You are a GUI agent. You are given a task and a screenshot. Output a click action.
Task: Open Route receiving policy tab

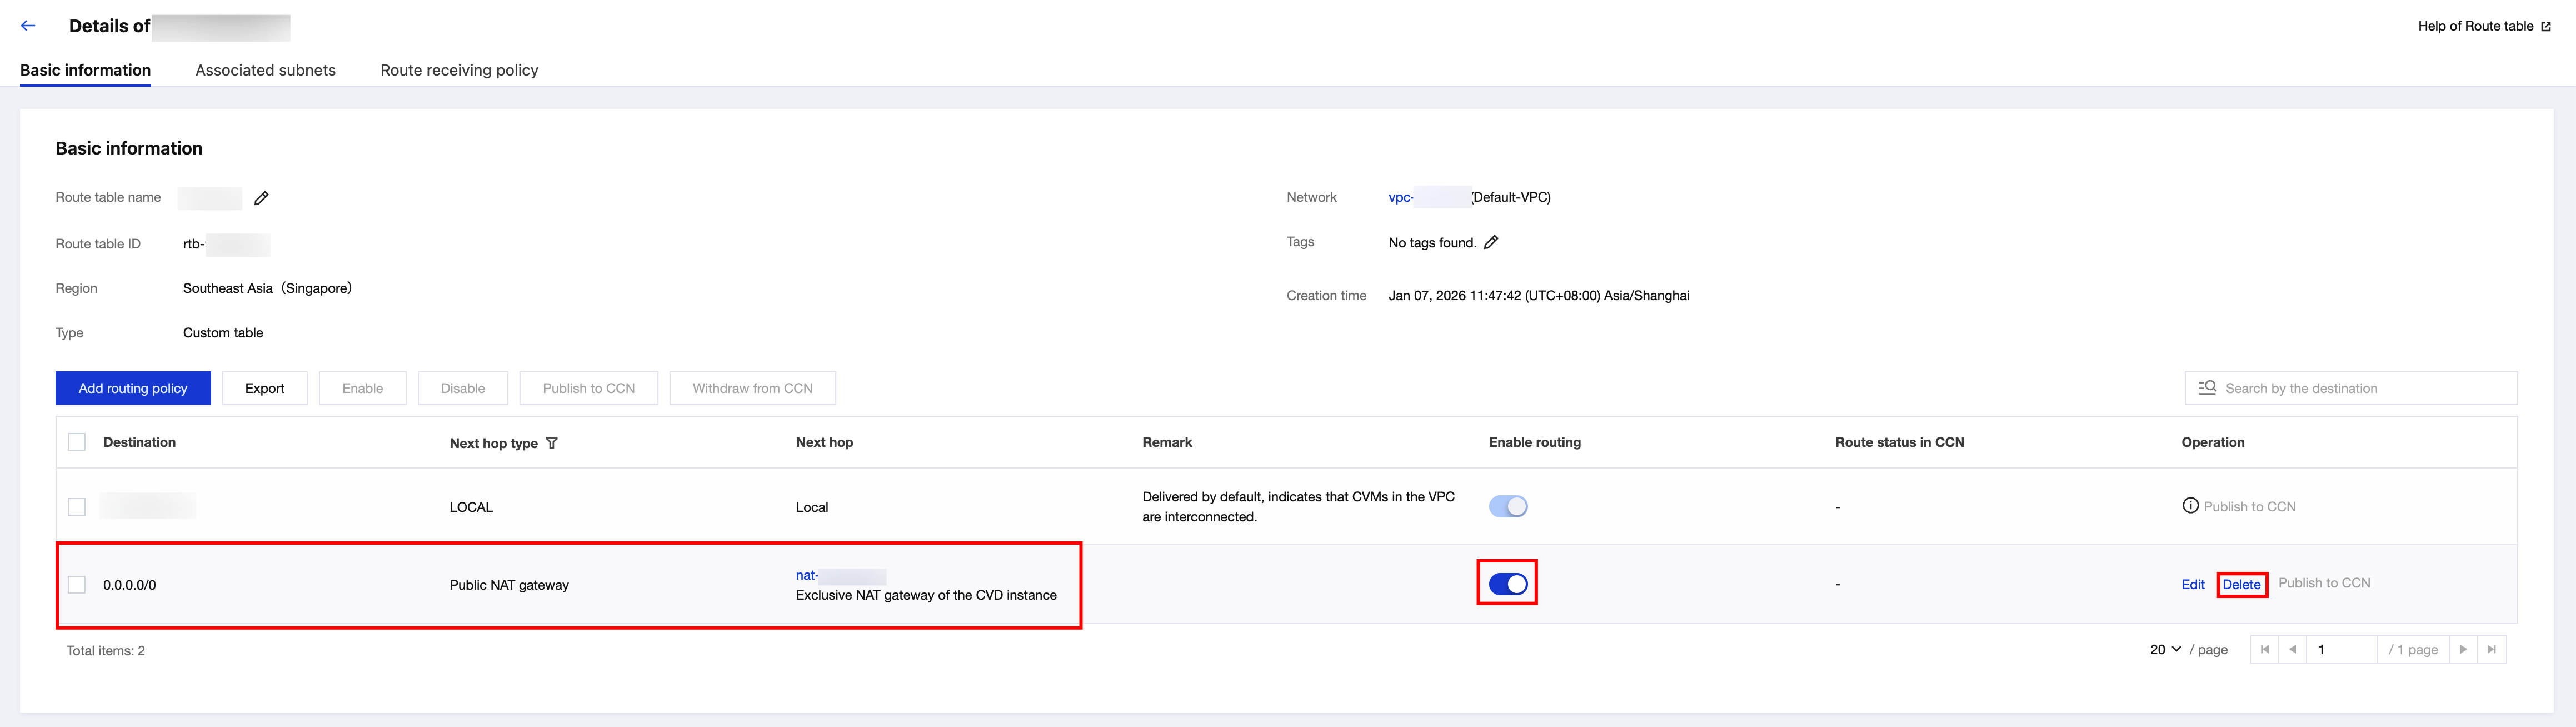(x=459, y=70)
